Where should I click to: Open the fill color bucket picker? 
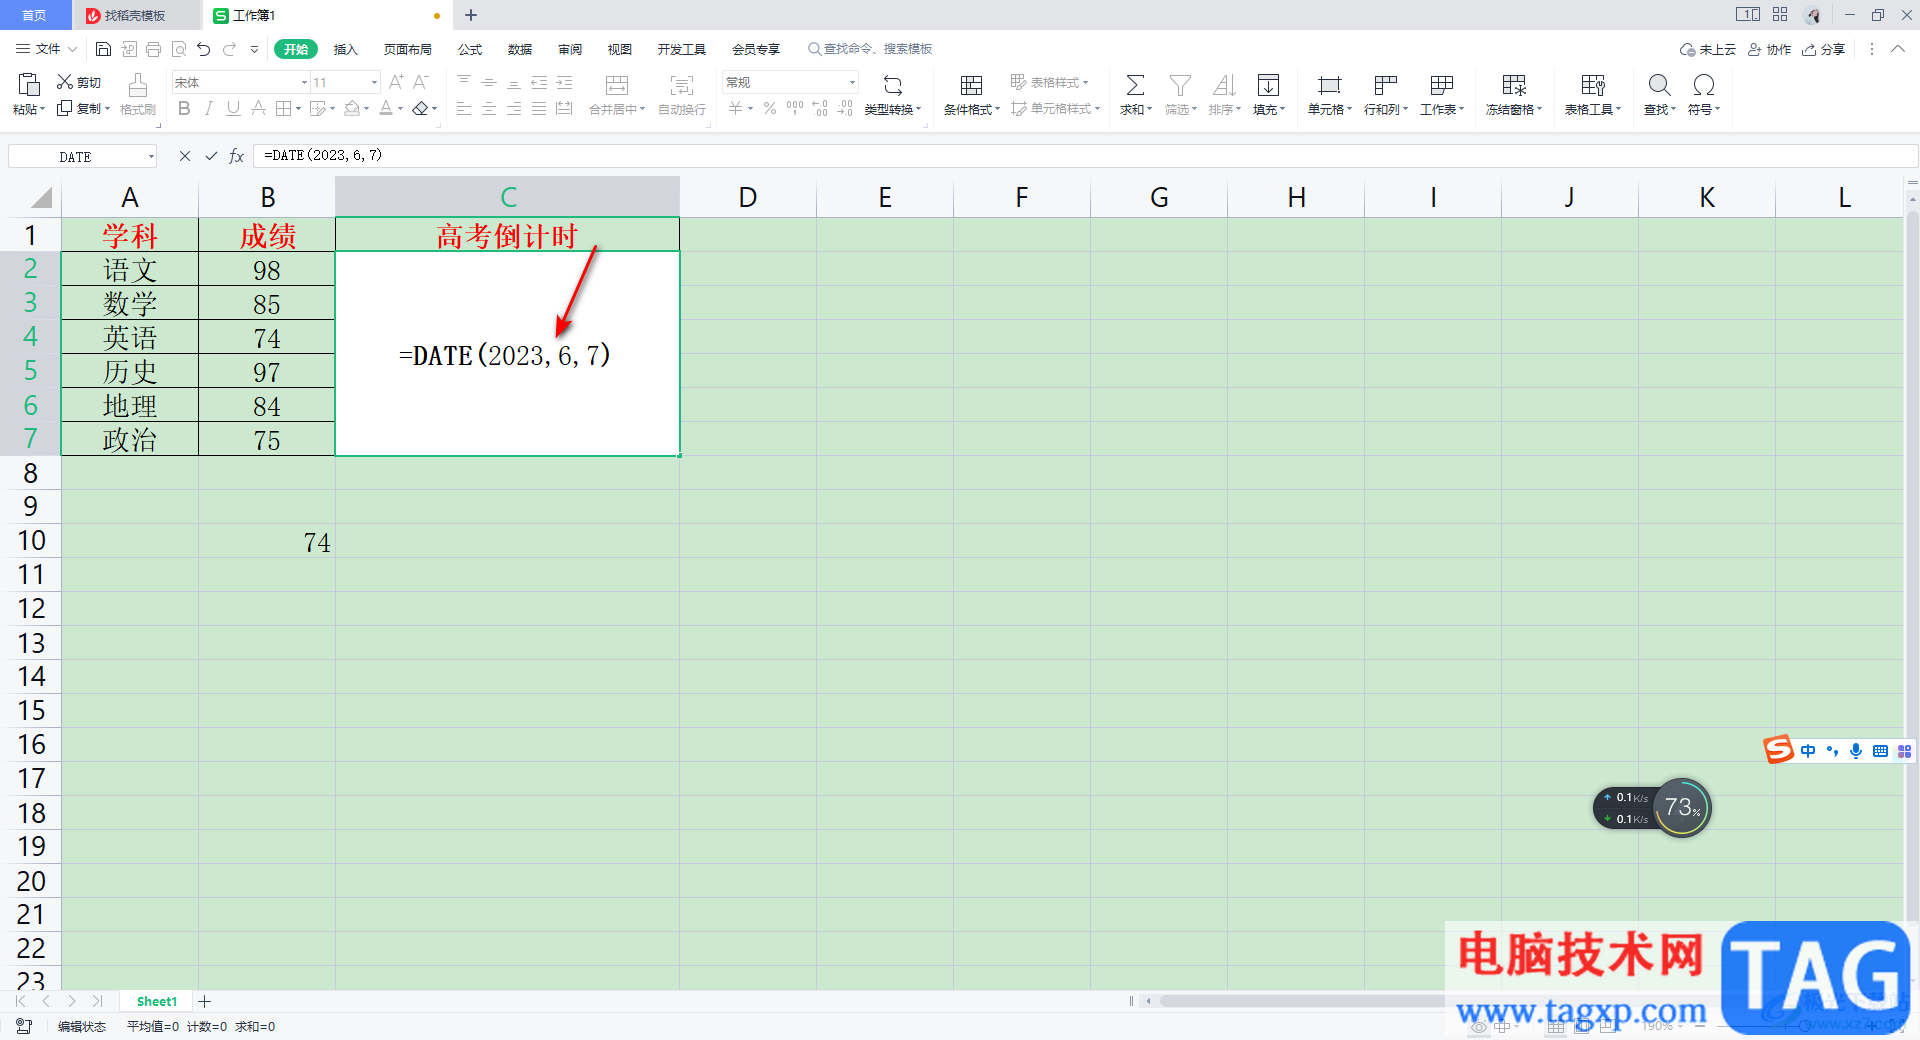[x=352, y=108]
